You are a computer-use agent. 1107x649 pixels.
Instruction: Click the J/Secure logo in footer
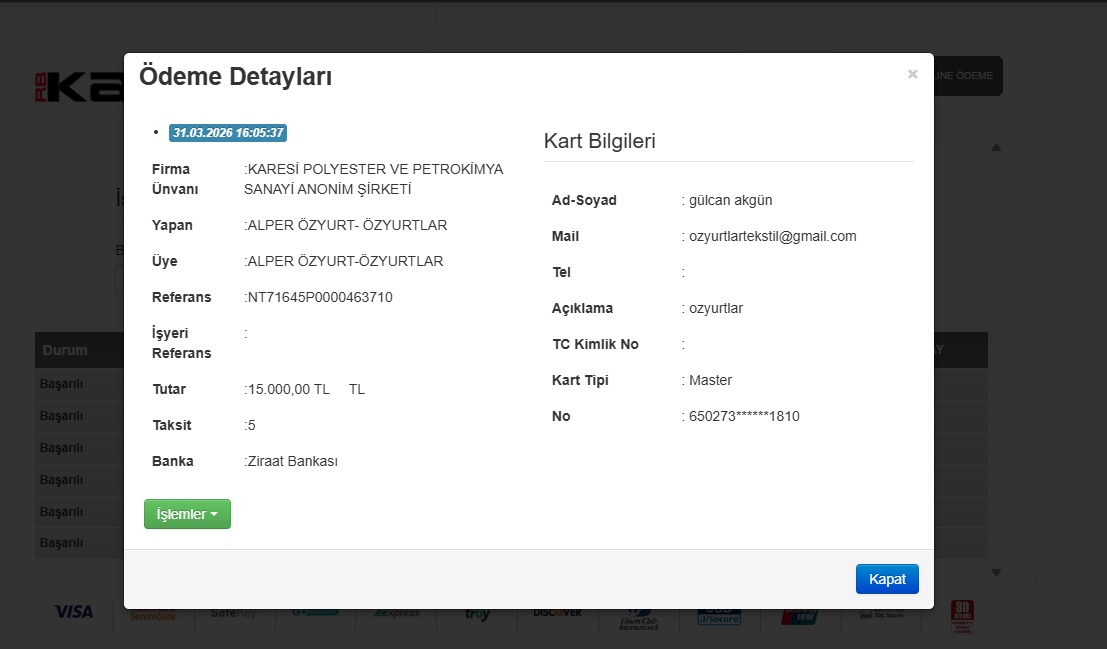pyautogui.click(x=719, y=614)
